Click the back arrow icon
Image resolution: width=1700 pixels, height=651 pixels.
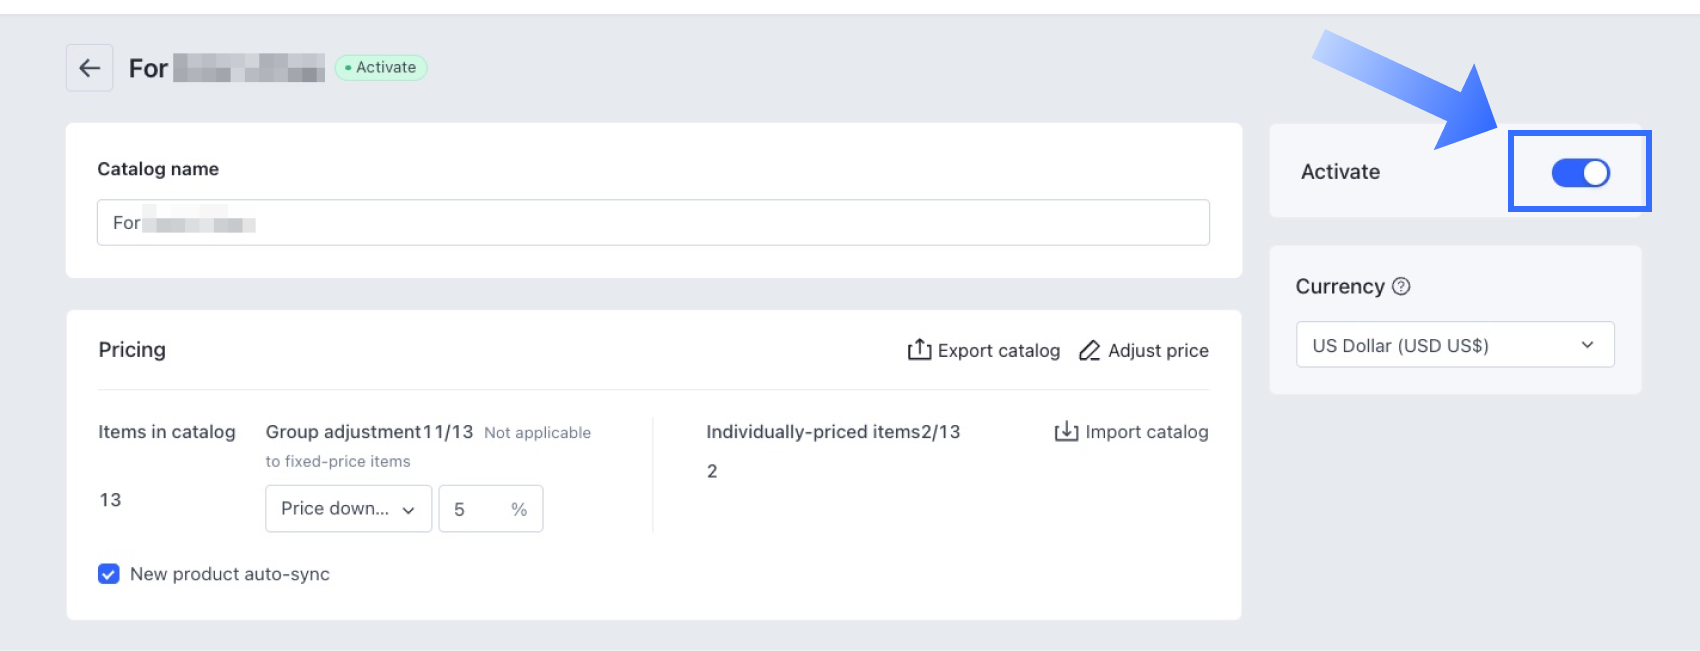(x=89, y=68)
